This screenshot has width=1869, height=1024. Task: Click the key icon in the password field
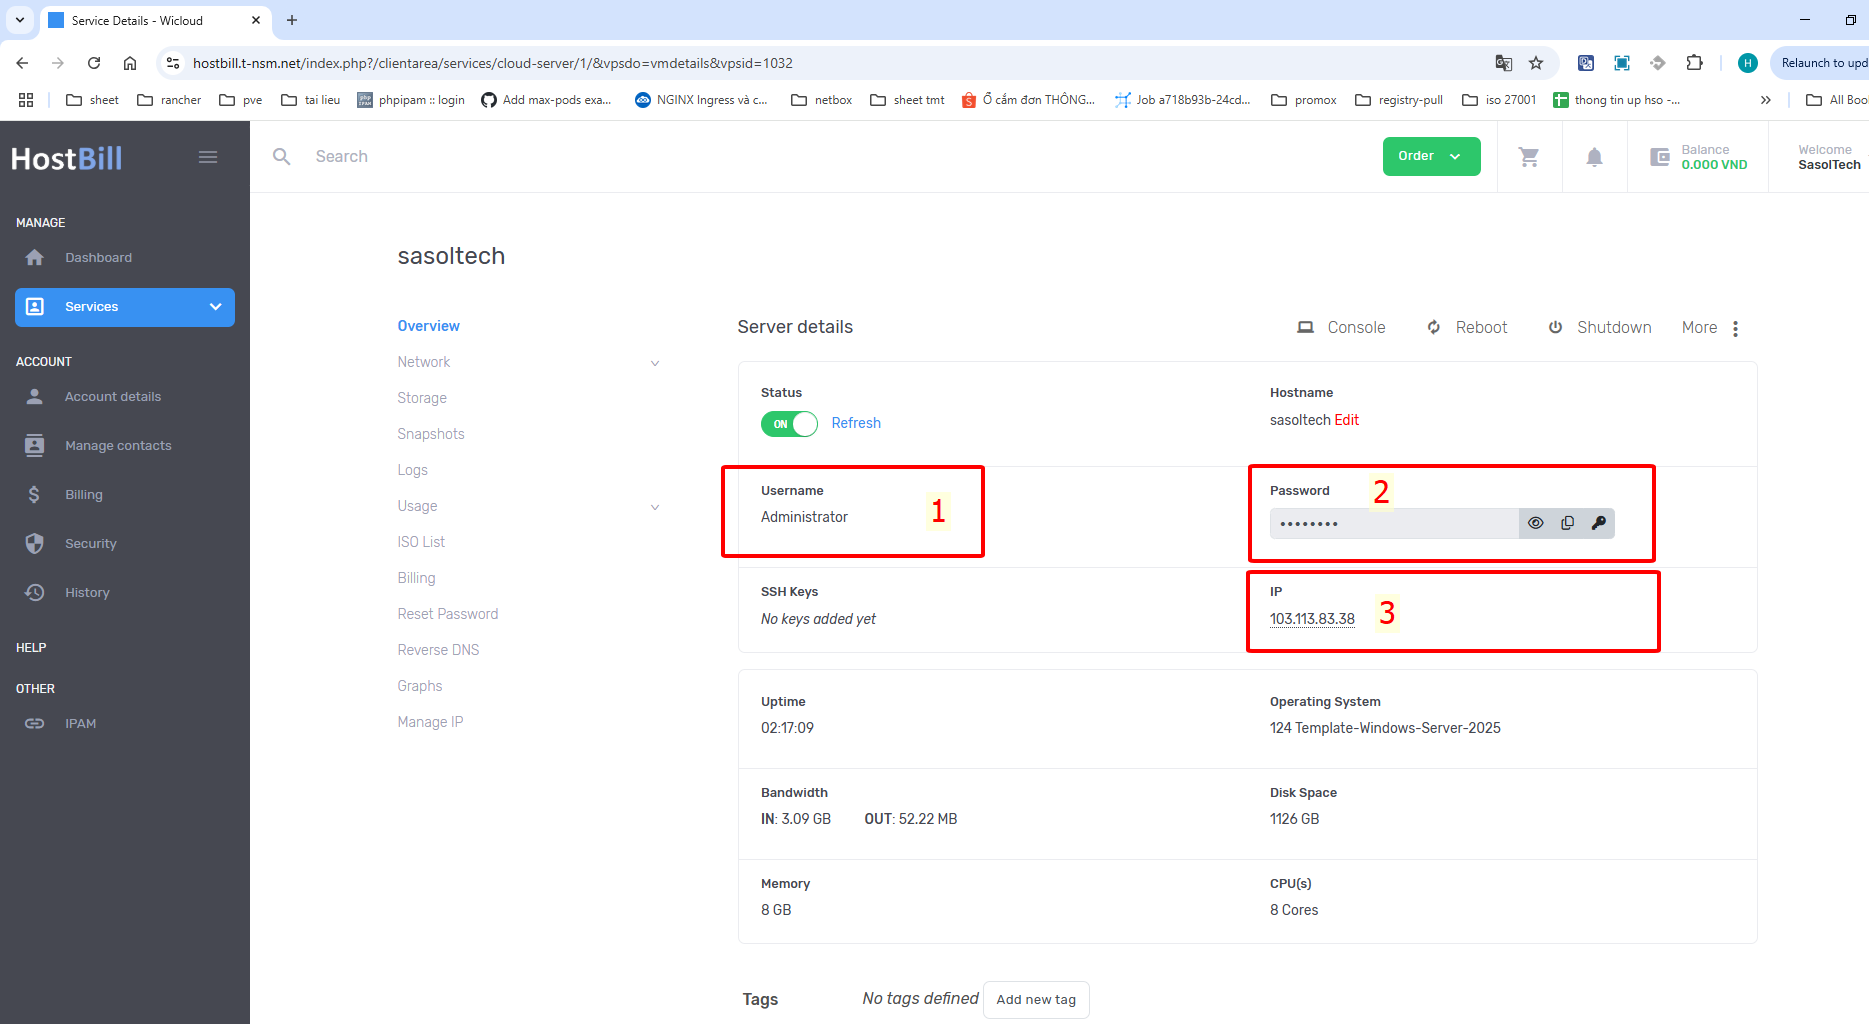[x=1598, y=523]
